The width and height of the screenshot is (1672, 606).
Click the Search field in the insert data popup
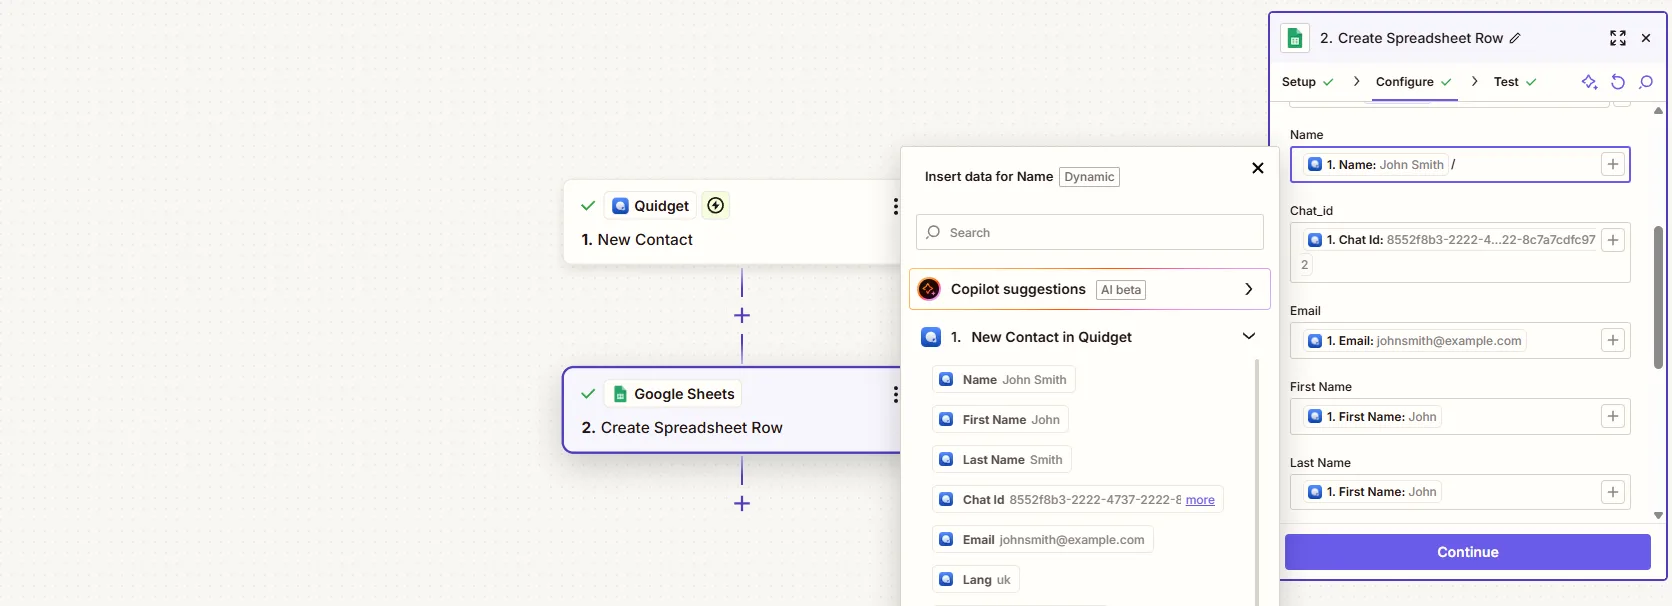coord(1090,232)
